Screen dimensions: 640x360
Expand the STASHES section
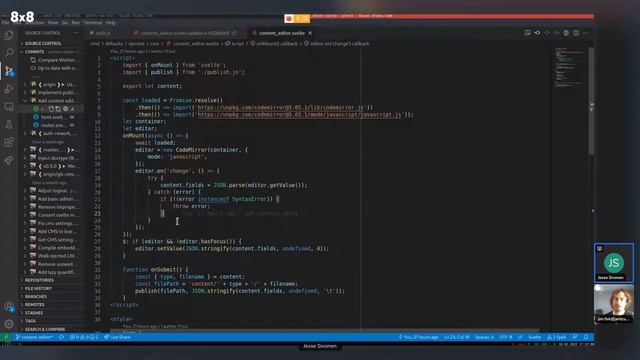[51, 313]
